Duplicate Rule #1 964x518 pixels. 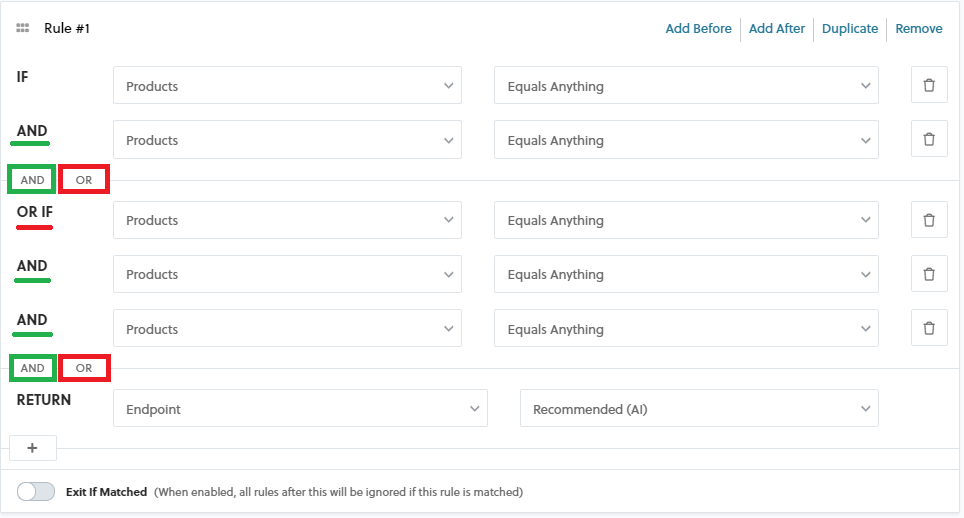(849, 29)
